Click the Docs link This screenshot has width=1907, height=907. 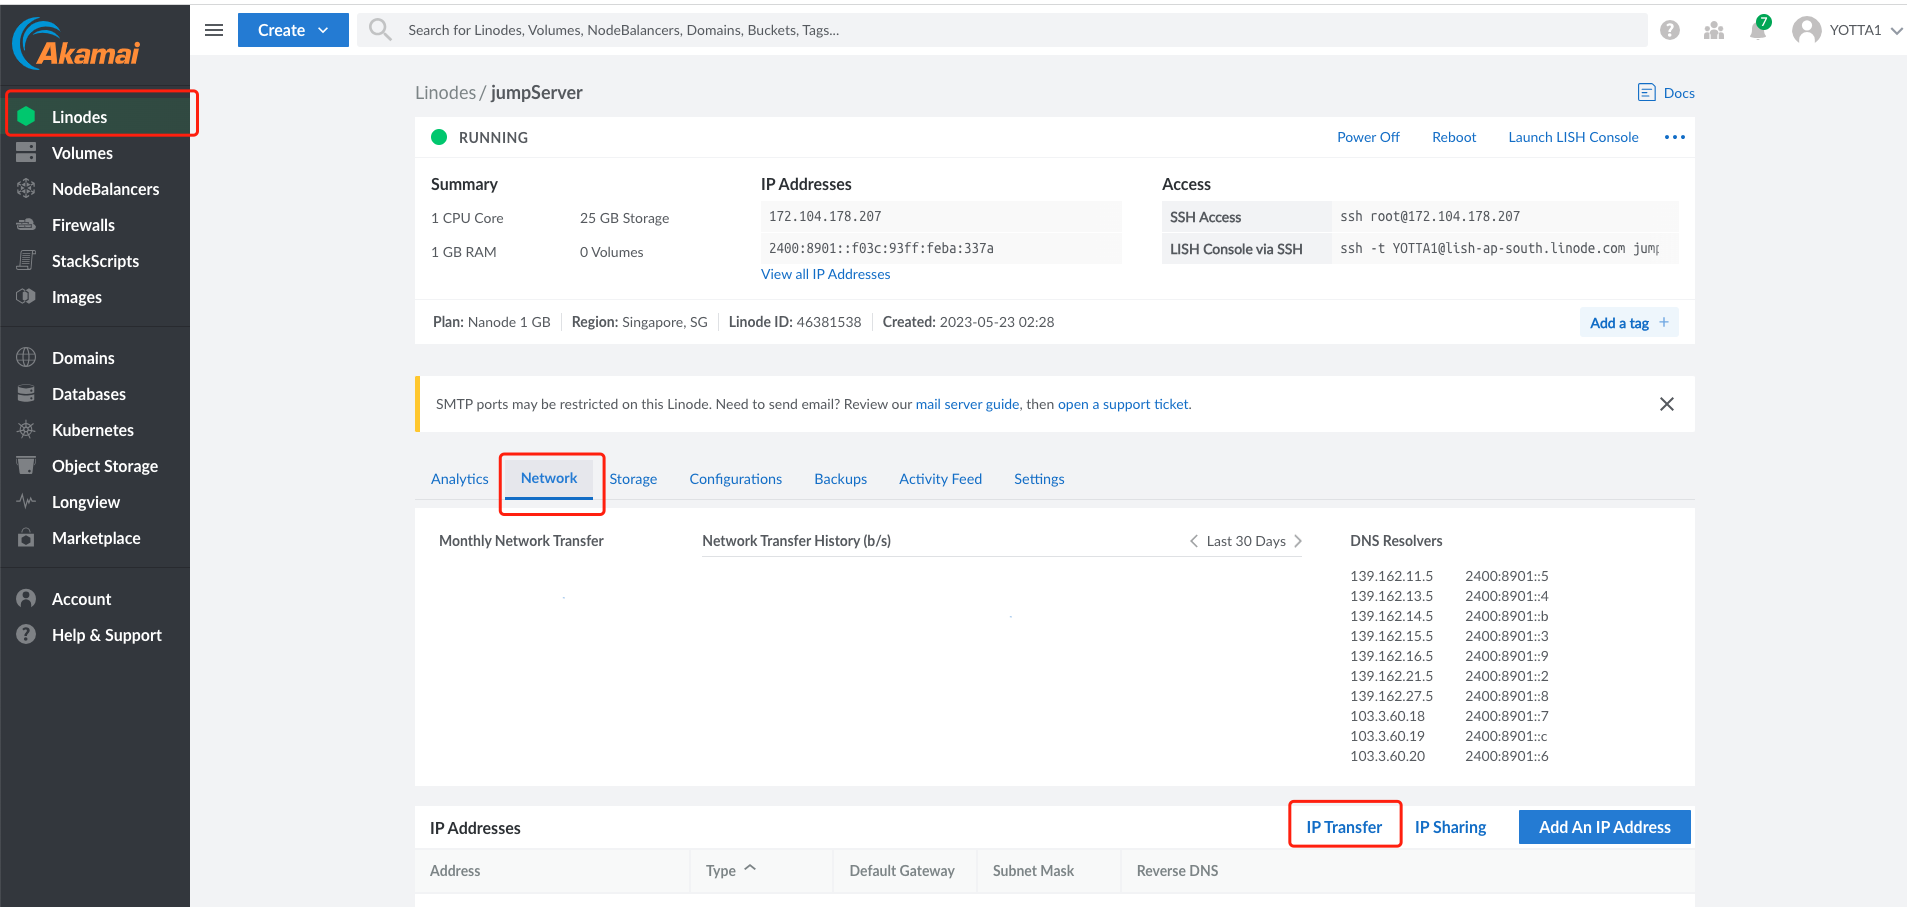[x=1679, y=93]
